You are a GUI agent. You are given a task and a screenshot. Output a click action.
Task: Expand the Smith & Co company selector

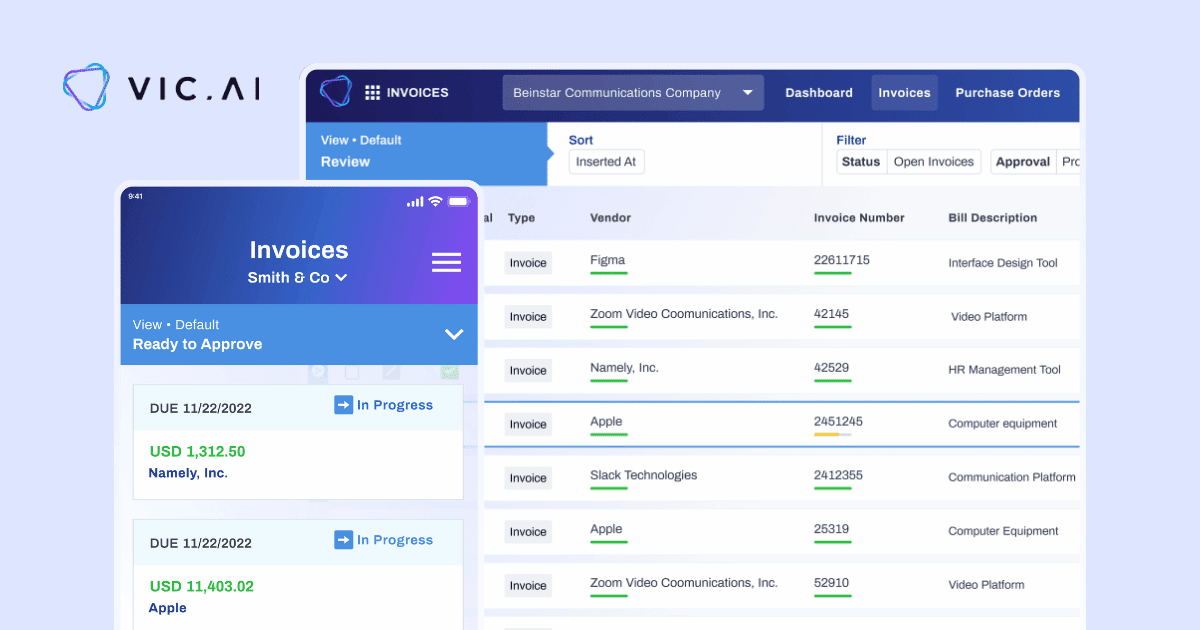pos(298,277)
